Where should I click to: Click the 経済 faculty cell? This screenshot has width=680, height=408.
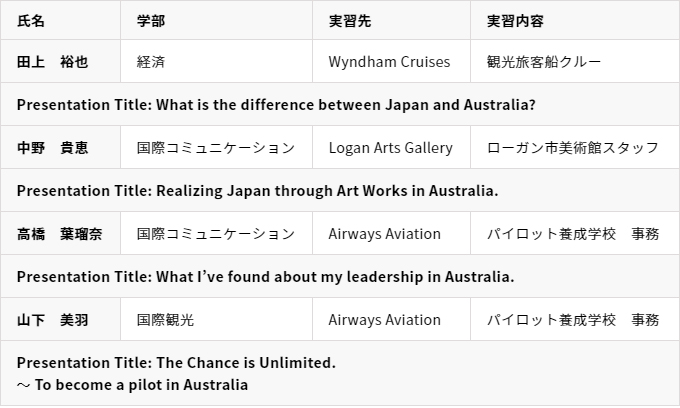(216, 61)
